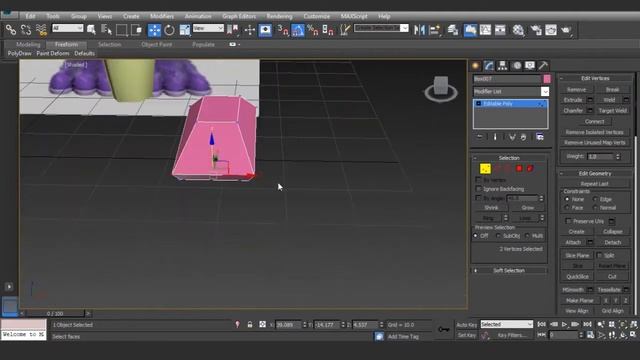
Task: Select SubObj preview selection radio
Action: pyautogui.click(x=498, y=236)
